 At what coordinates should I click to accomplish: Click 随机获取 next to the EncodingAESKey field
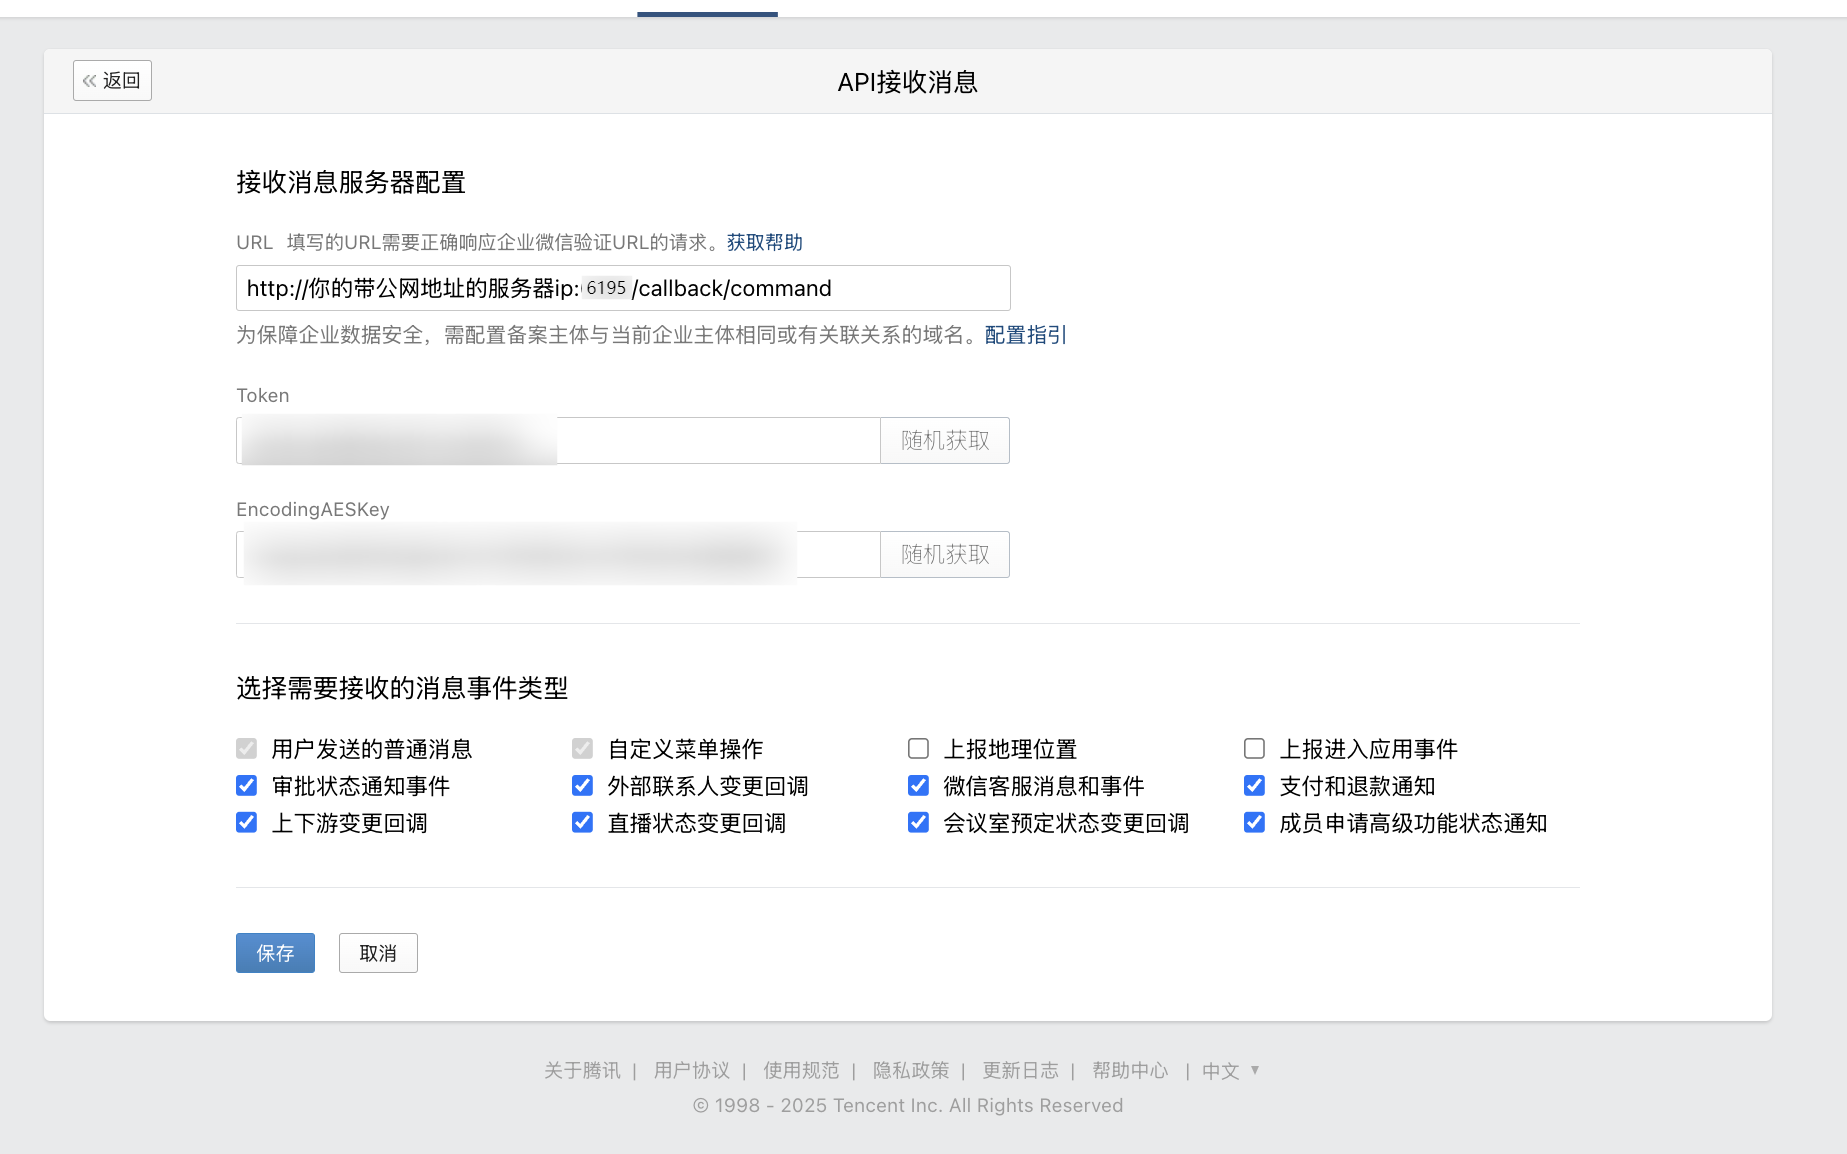944,555
